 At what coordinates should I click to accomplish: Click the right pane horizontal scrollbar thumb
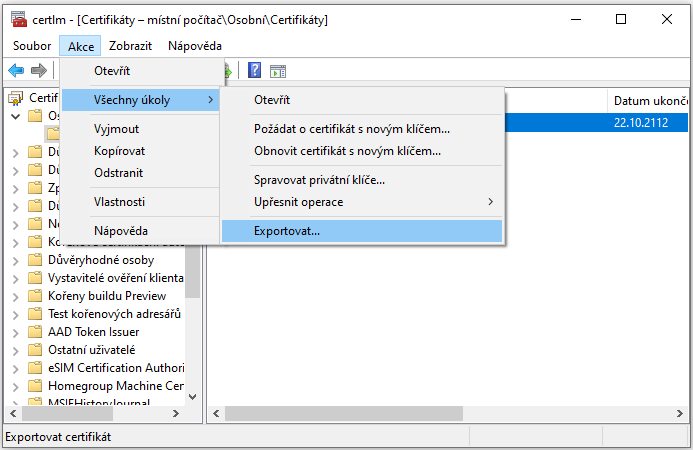pos(344,414)
